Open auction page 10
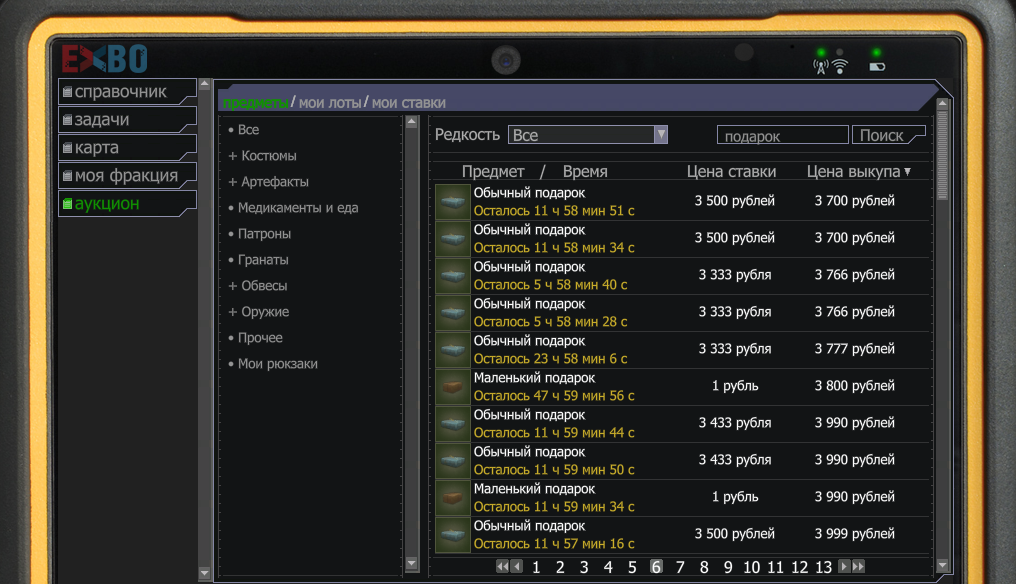 coord(752,568)
